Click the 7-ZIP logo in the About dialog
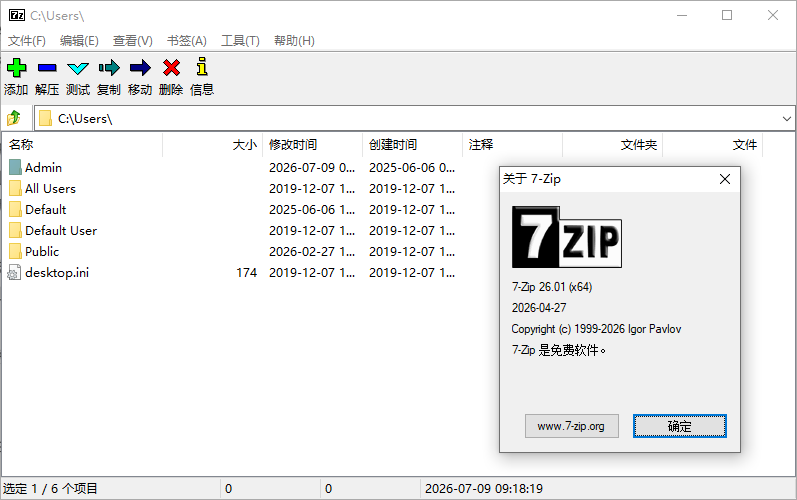The image size is (797, 500). (567, 237)
